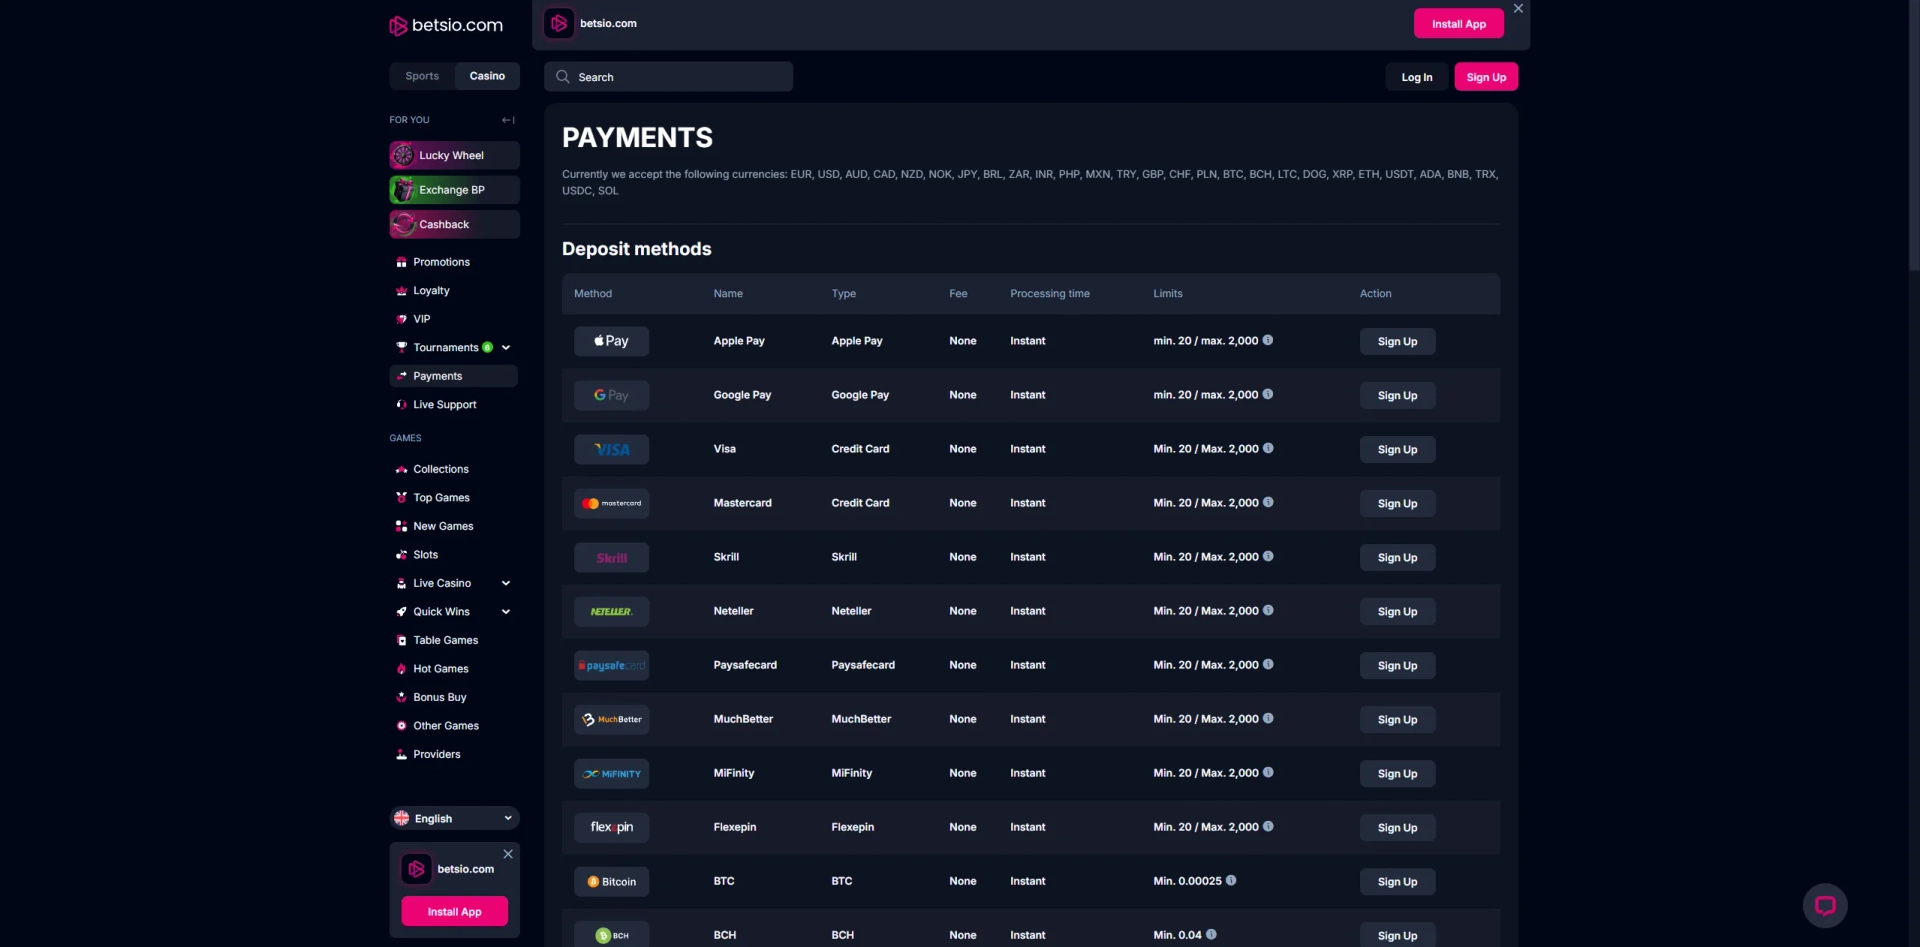1920x947 pixels.
Task: Click the Log In button
Action: pyautogui.click(x=1416, y=77)
